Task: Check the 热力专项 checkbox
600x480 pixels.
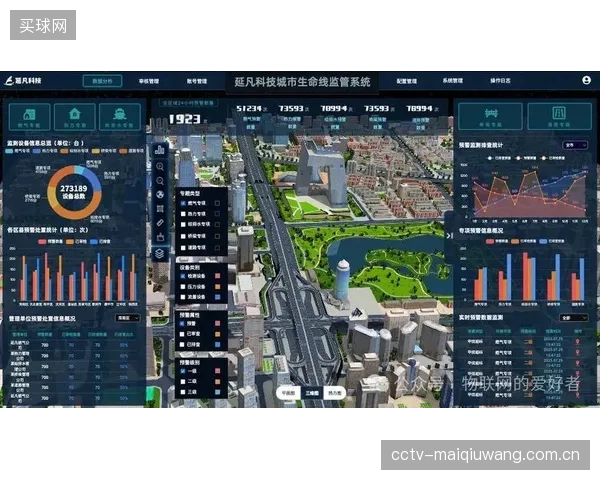Action: 183,214
